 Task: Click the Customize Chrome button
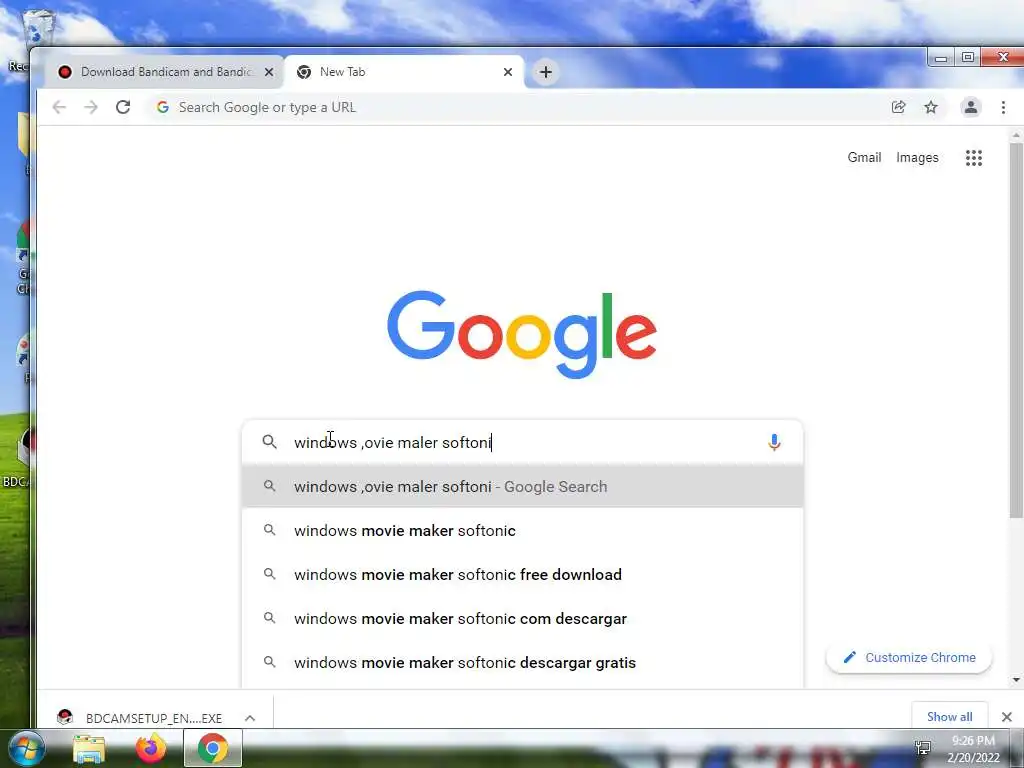[909, 658]
